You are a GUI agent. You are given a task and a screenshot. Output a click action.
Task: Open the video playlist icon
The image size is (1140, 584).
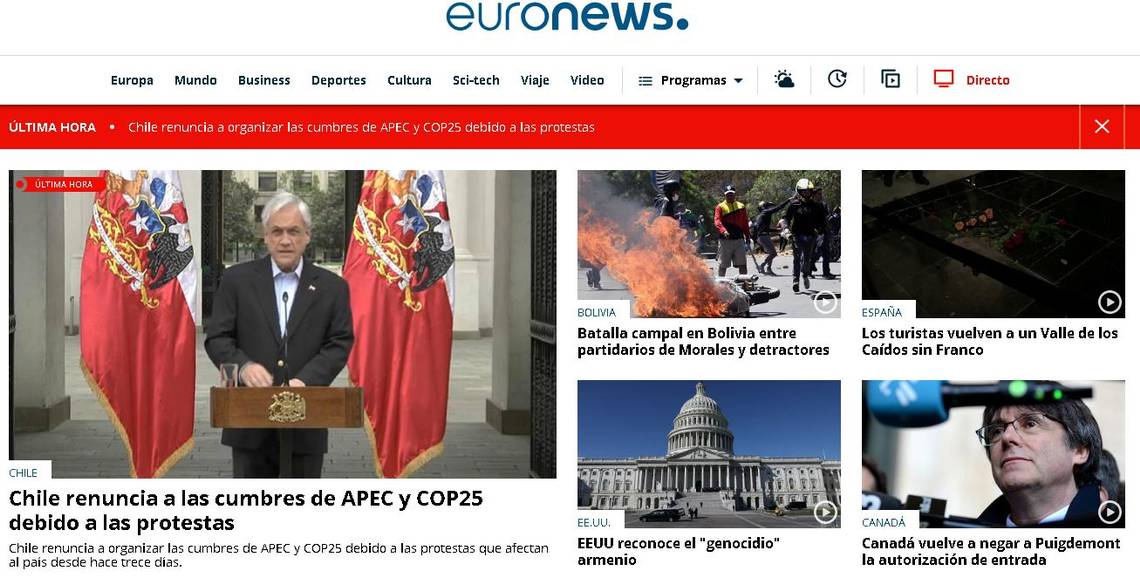(x=891, y=79)
